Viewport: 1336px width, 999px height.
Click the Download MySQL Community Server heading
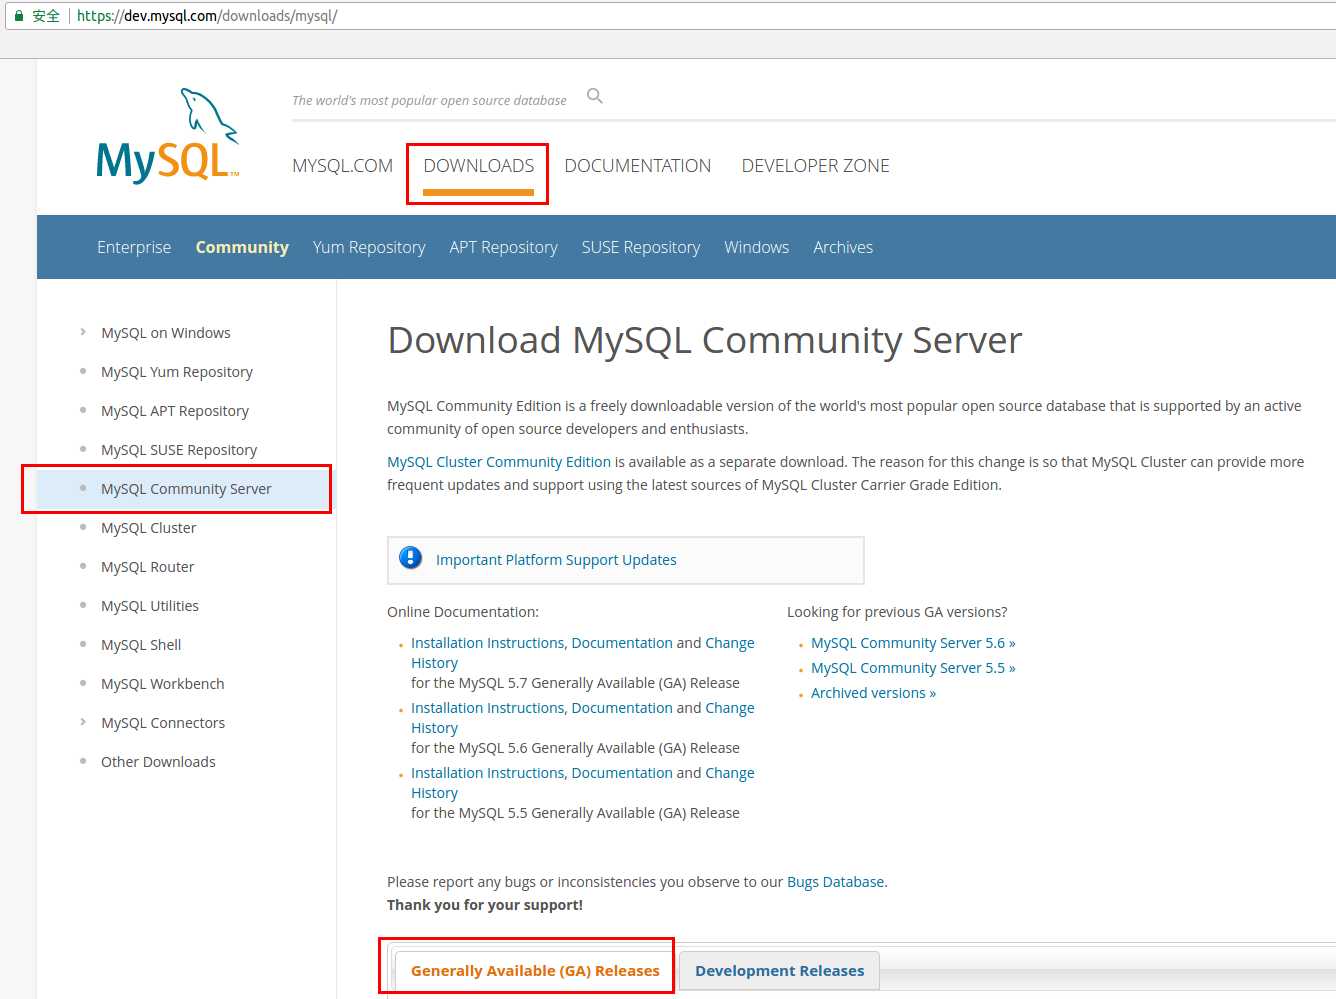click(705, 340)
